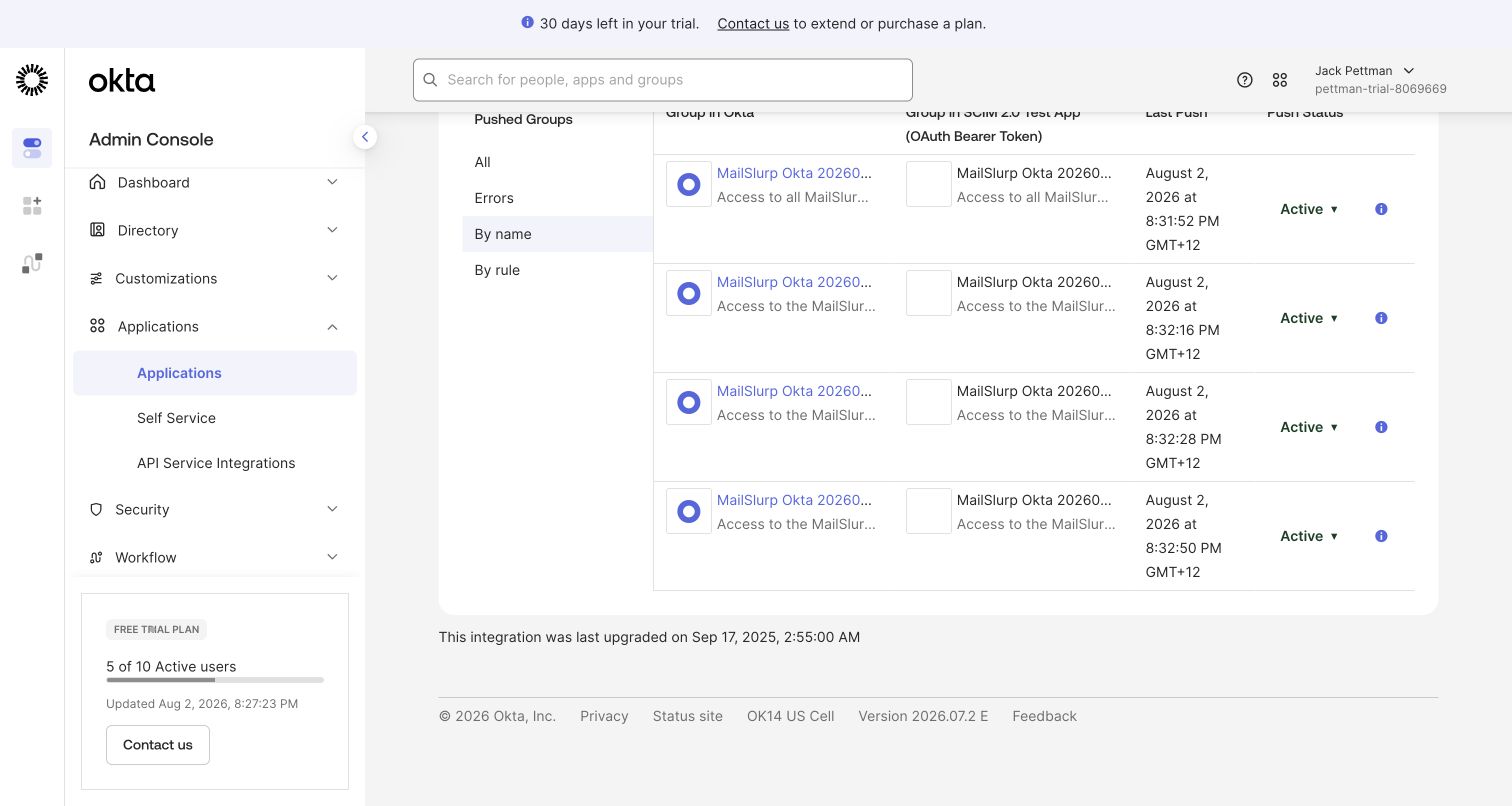Open the Applications submenu item

click(215, 373)
